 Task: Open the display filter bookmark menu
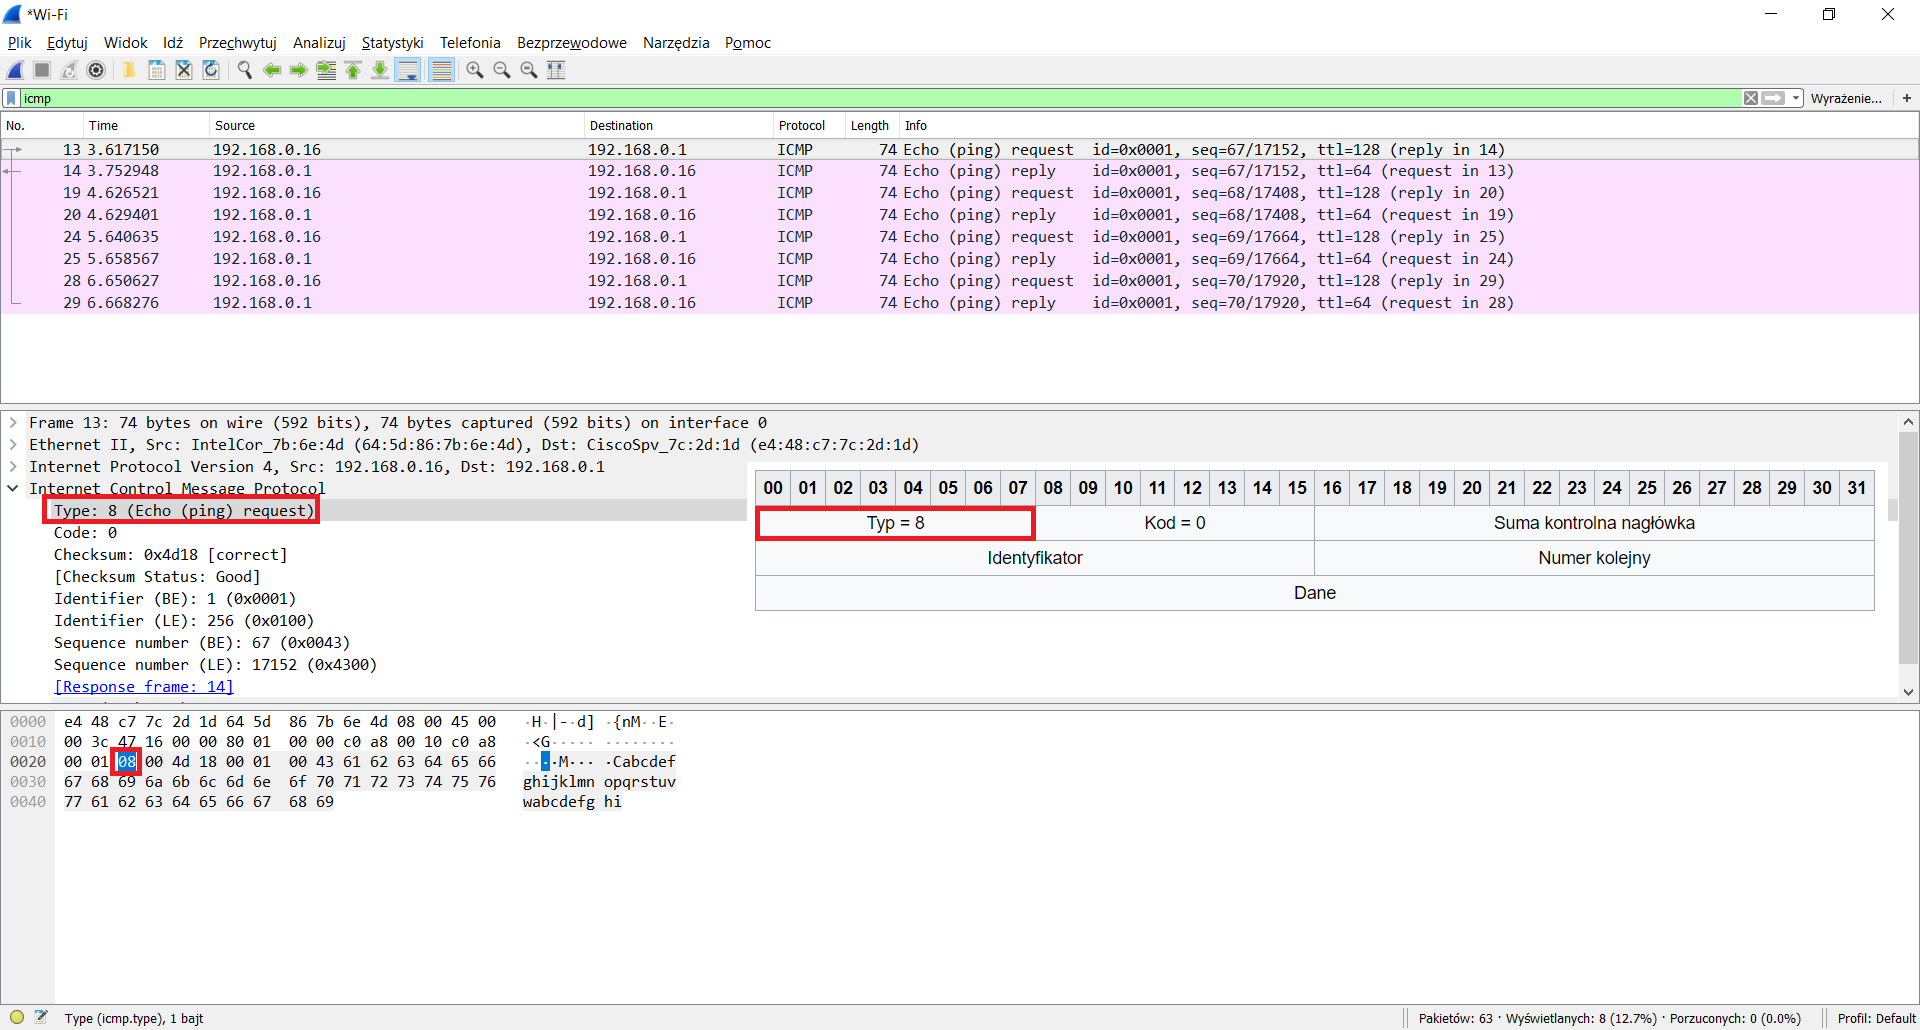pos(11,98)
